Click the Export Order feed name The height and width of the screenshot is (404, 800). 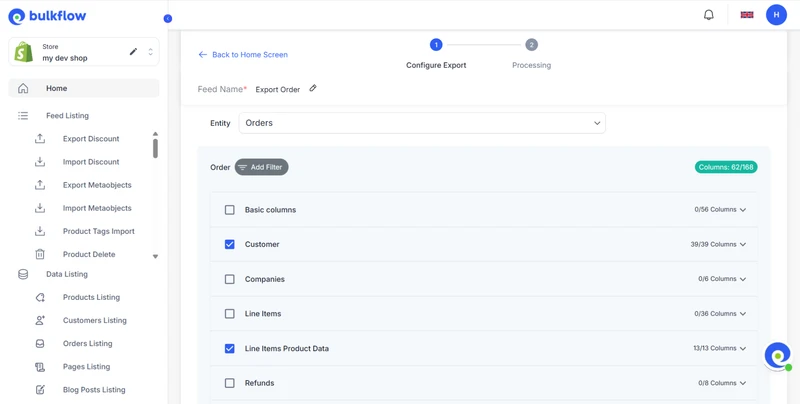[278, 89]
